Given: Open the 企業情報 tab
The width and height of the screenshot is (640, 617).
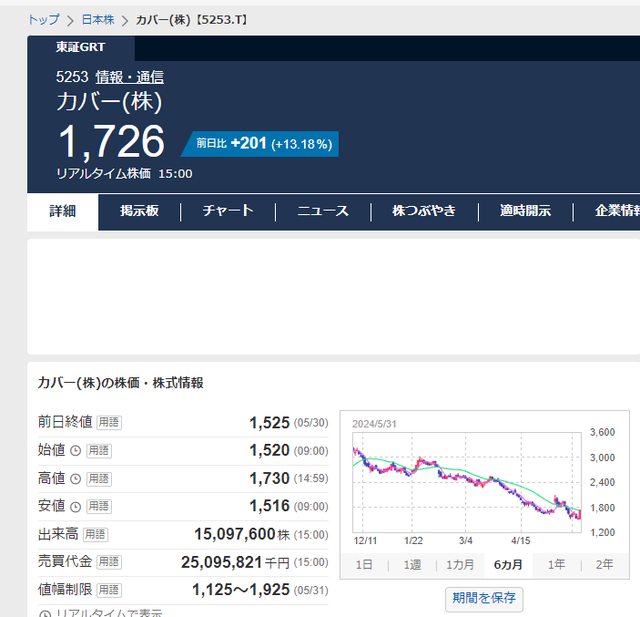Looking at the screenshot, I should (617, 211).
